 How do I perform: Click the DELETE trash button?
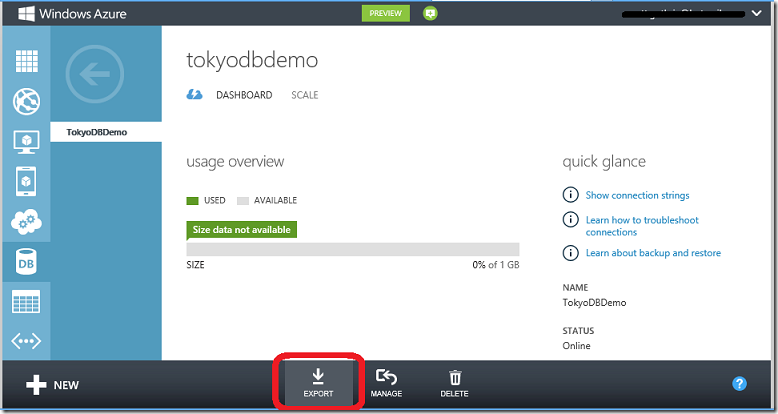[454, 383]
